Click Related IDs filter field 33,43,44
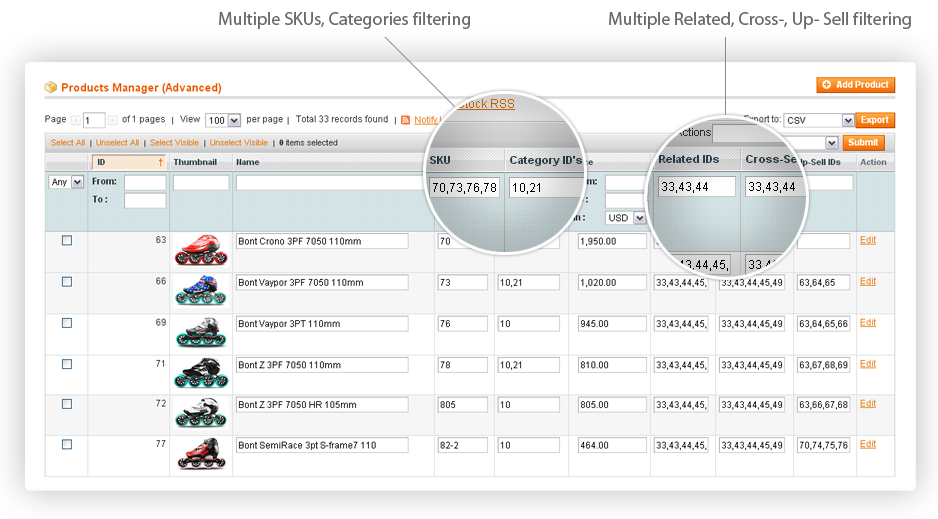Viewport: 938px width, 519px height. [x=697, y=187]
